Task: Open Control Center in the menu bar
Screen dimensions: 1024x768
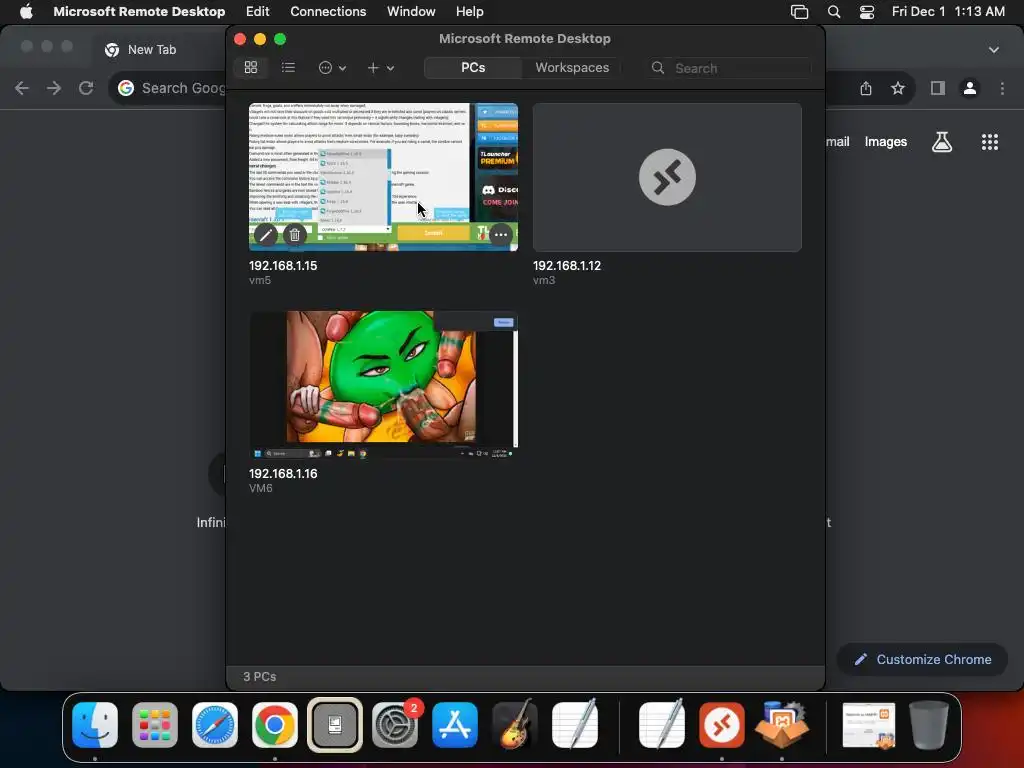Action: 867,11
